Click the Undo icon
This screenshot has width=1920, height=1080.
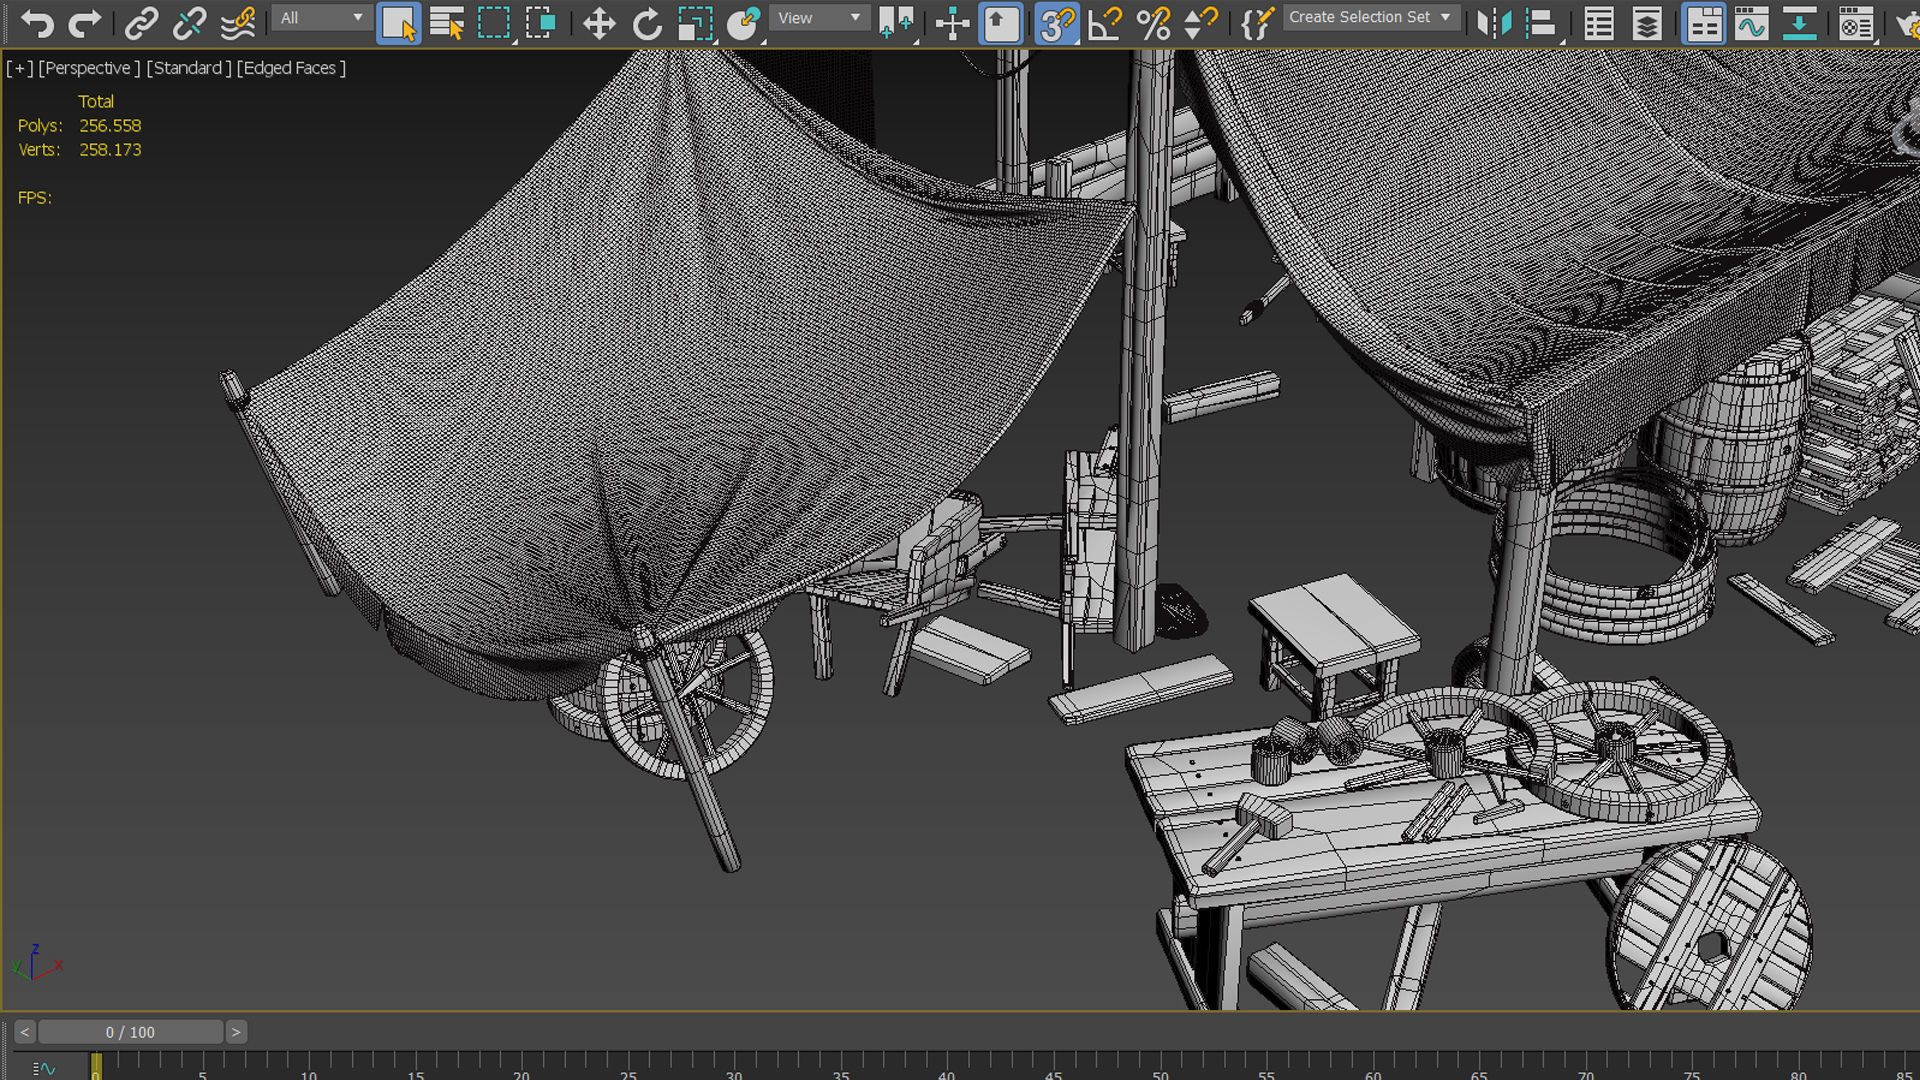tap(38, 23)
